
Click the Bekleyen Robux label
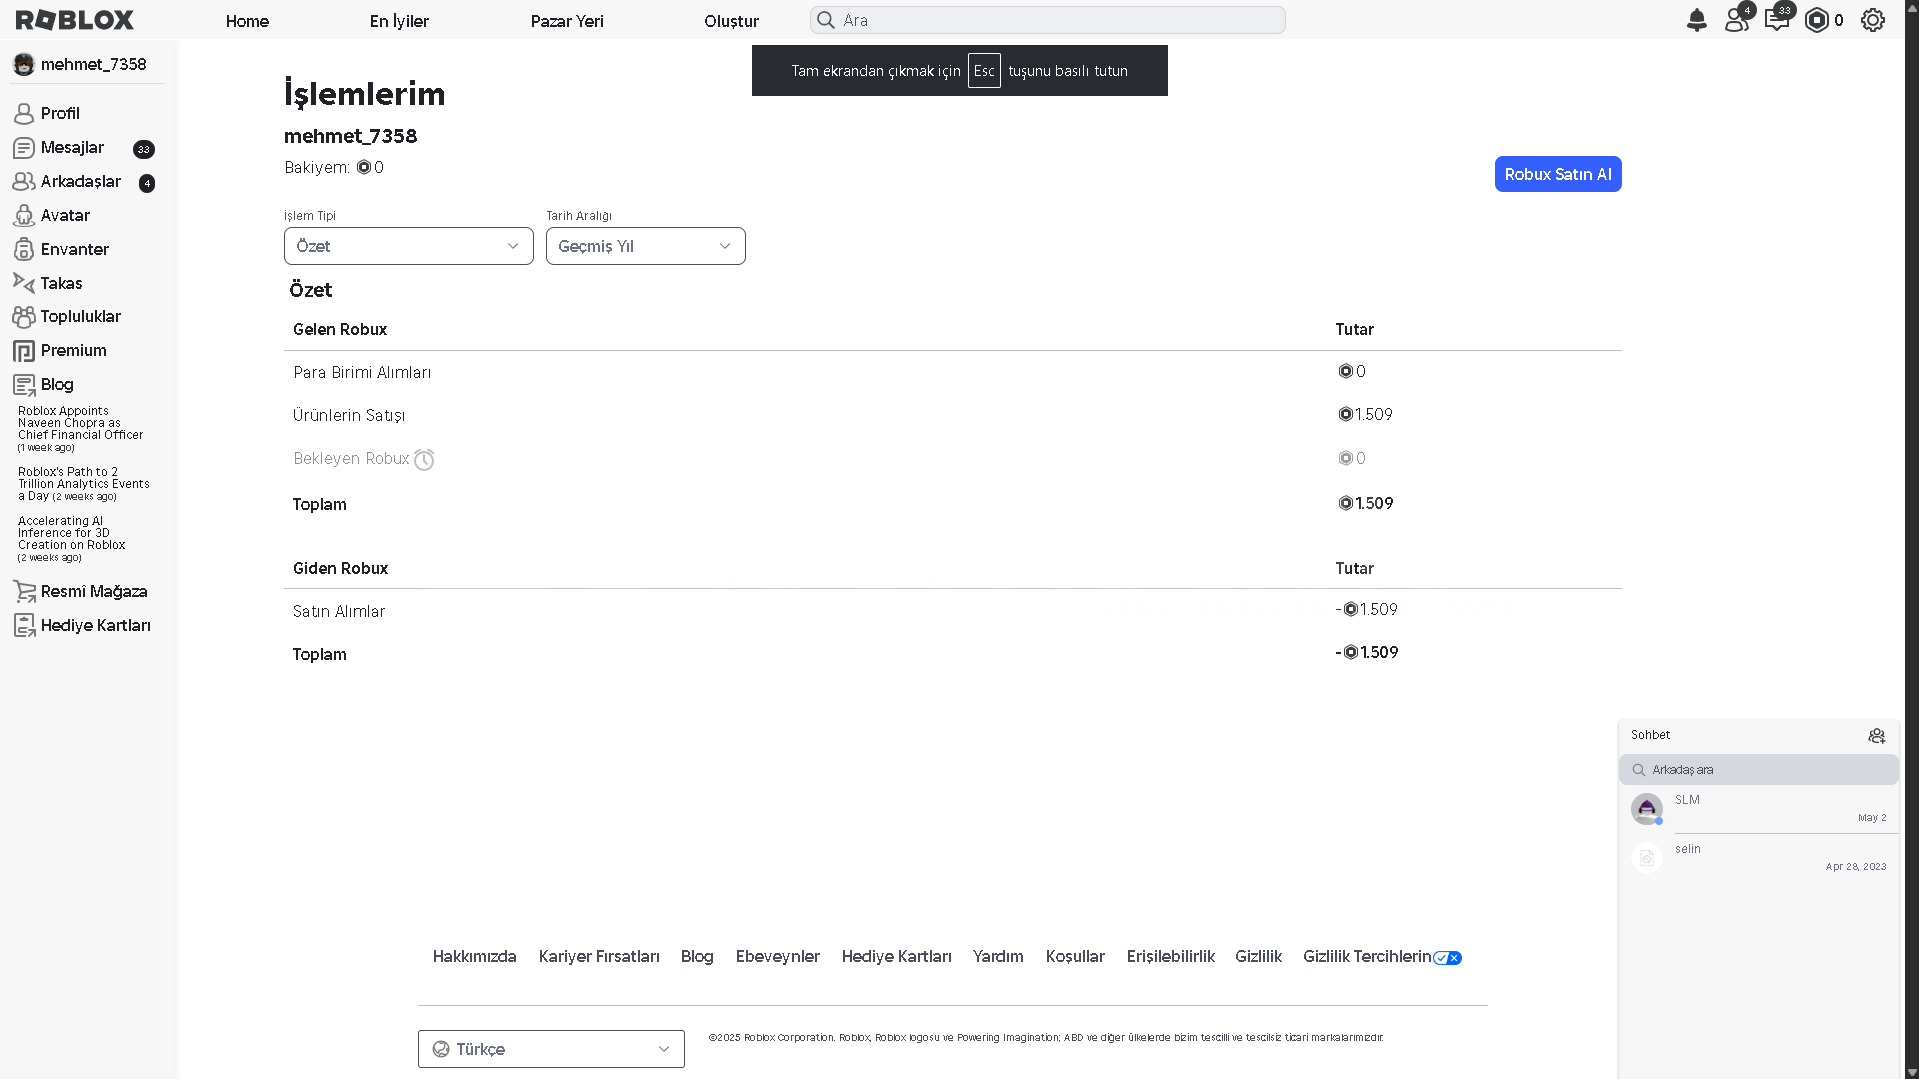pyautogui.click(x=351, y=459)
